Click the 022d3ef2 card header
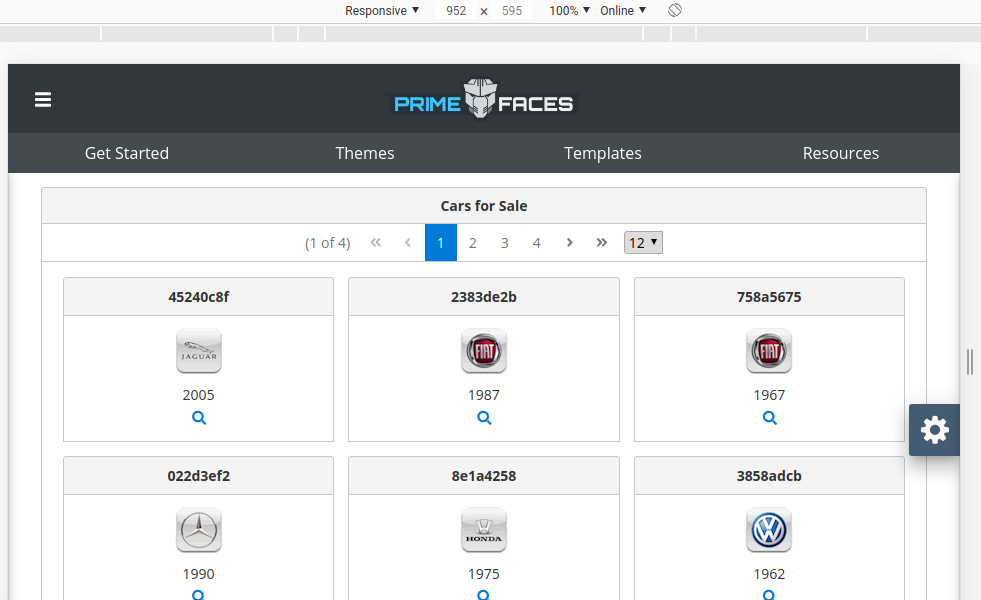Viewport: 981px width, 600px height. [198, 475]
